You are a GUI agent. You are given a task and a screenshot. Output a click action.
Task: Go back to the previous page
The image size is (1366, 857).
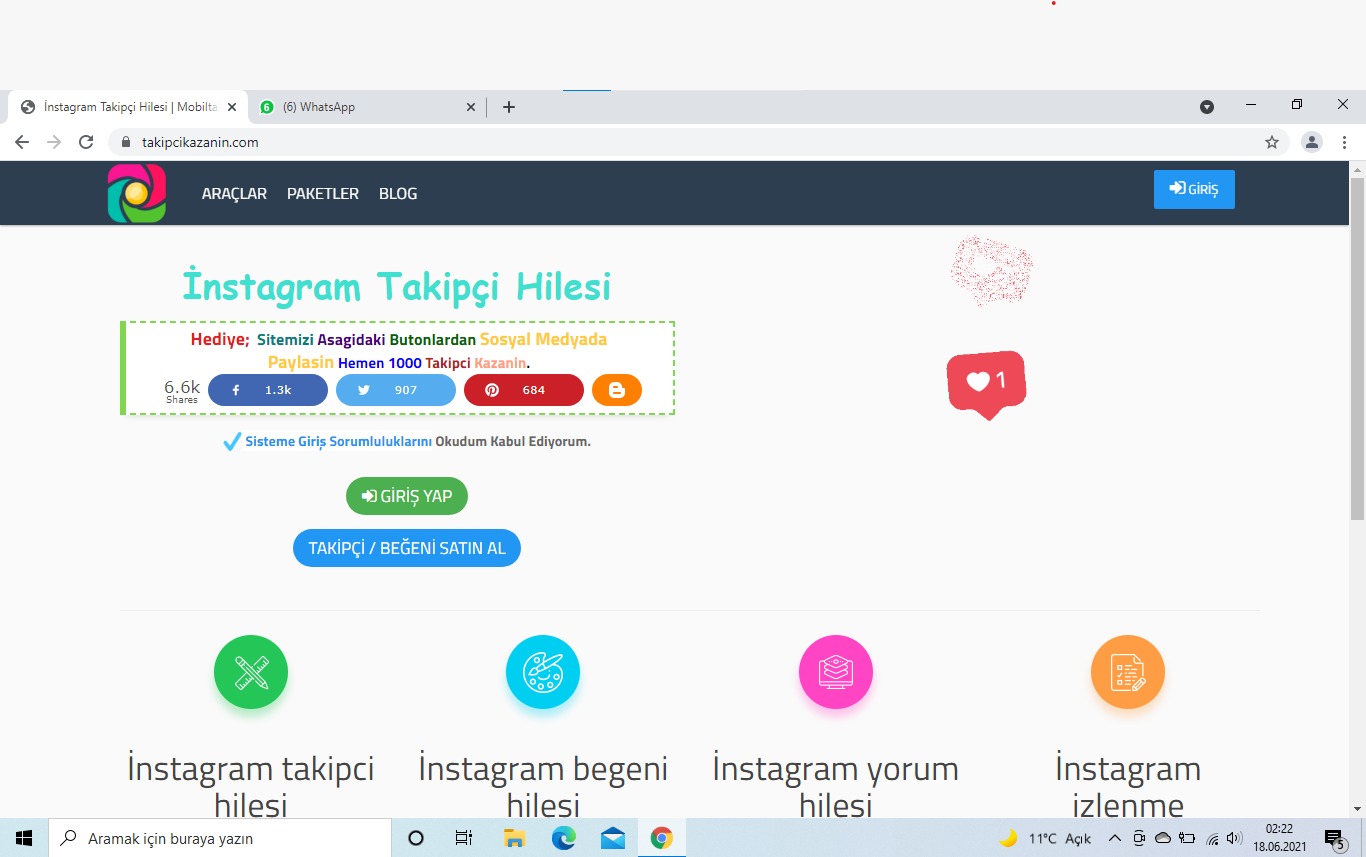[22, 142]
